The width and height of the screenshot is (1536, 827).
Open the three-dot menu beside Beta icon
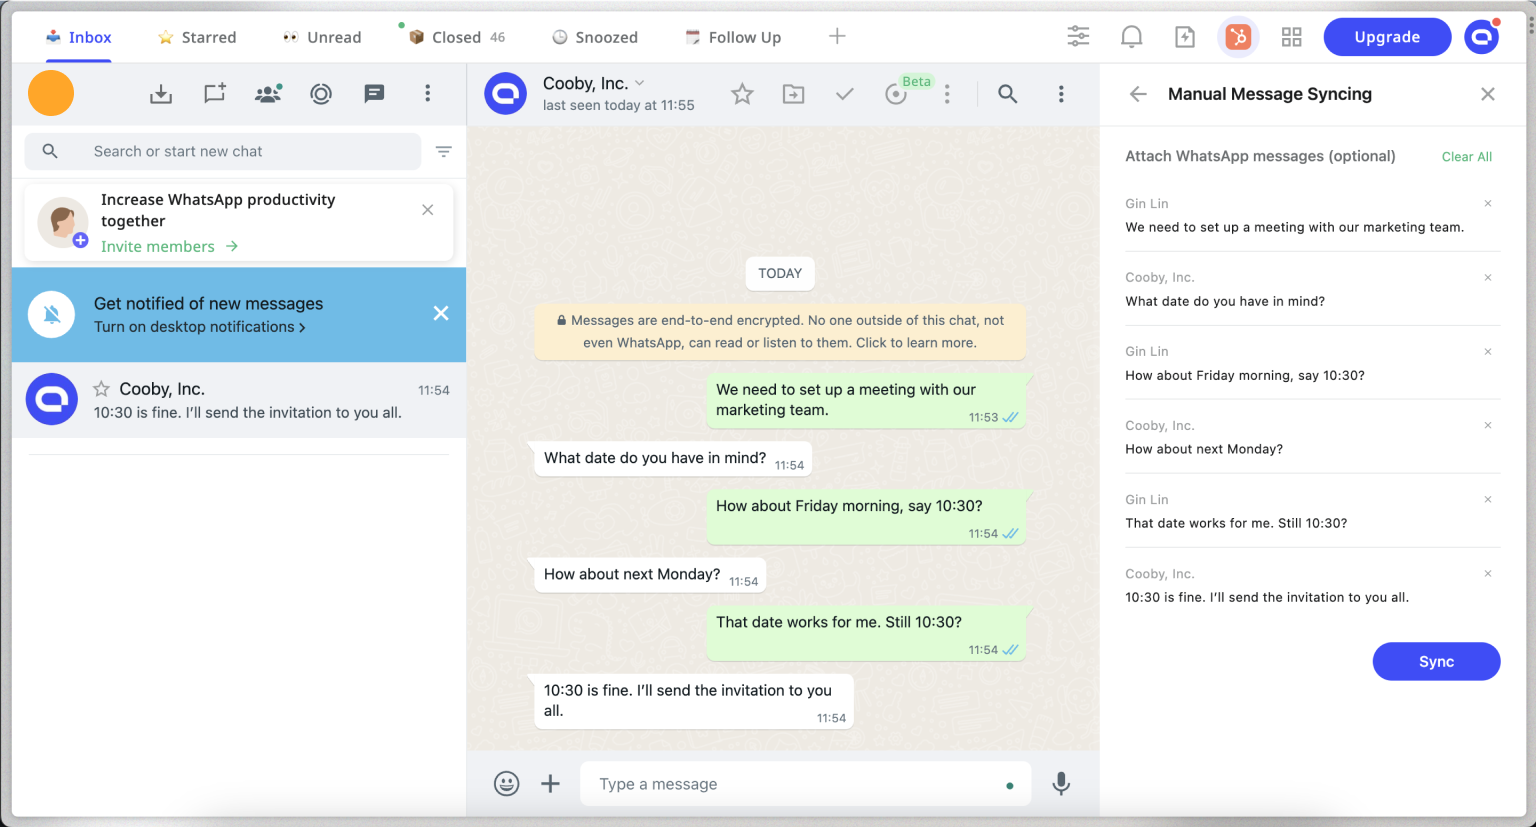coord(947,94)
